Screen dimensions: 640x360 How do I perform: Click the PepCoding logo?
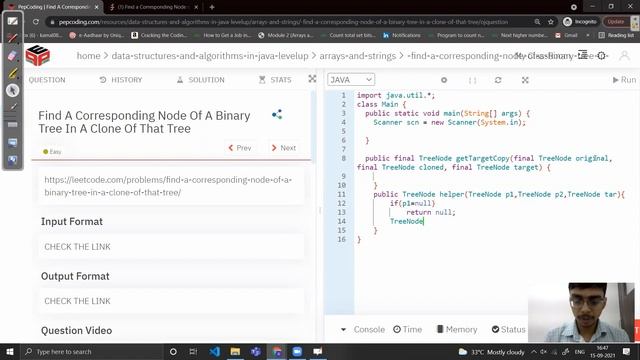click(x=38, y=56)
